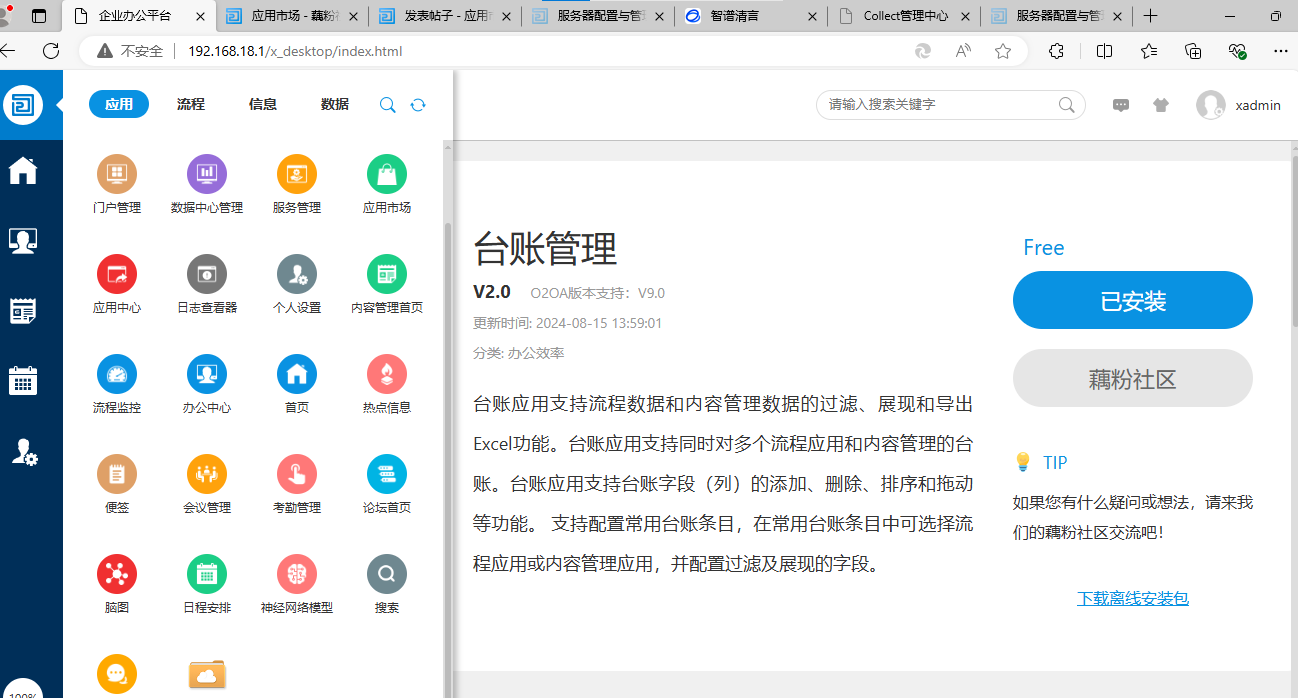Open 会议管理
This screenshot has width=1298, height=698.
tap(207, 484)
